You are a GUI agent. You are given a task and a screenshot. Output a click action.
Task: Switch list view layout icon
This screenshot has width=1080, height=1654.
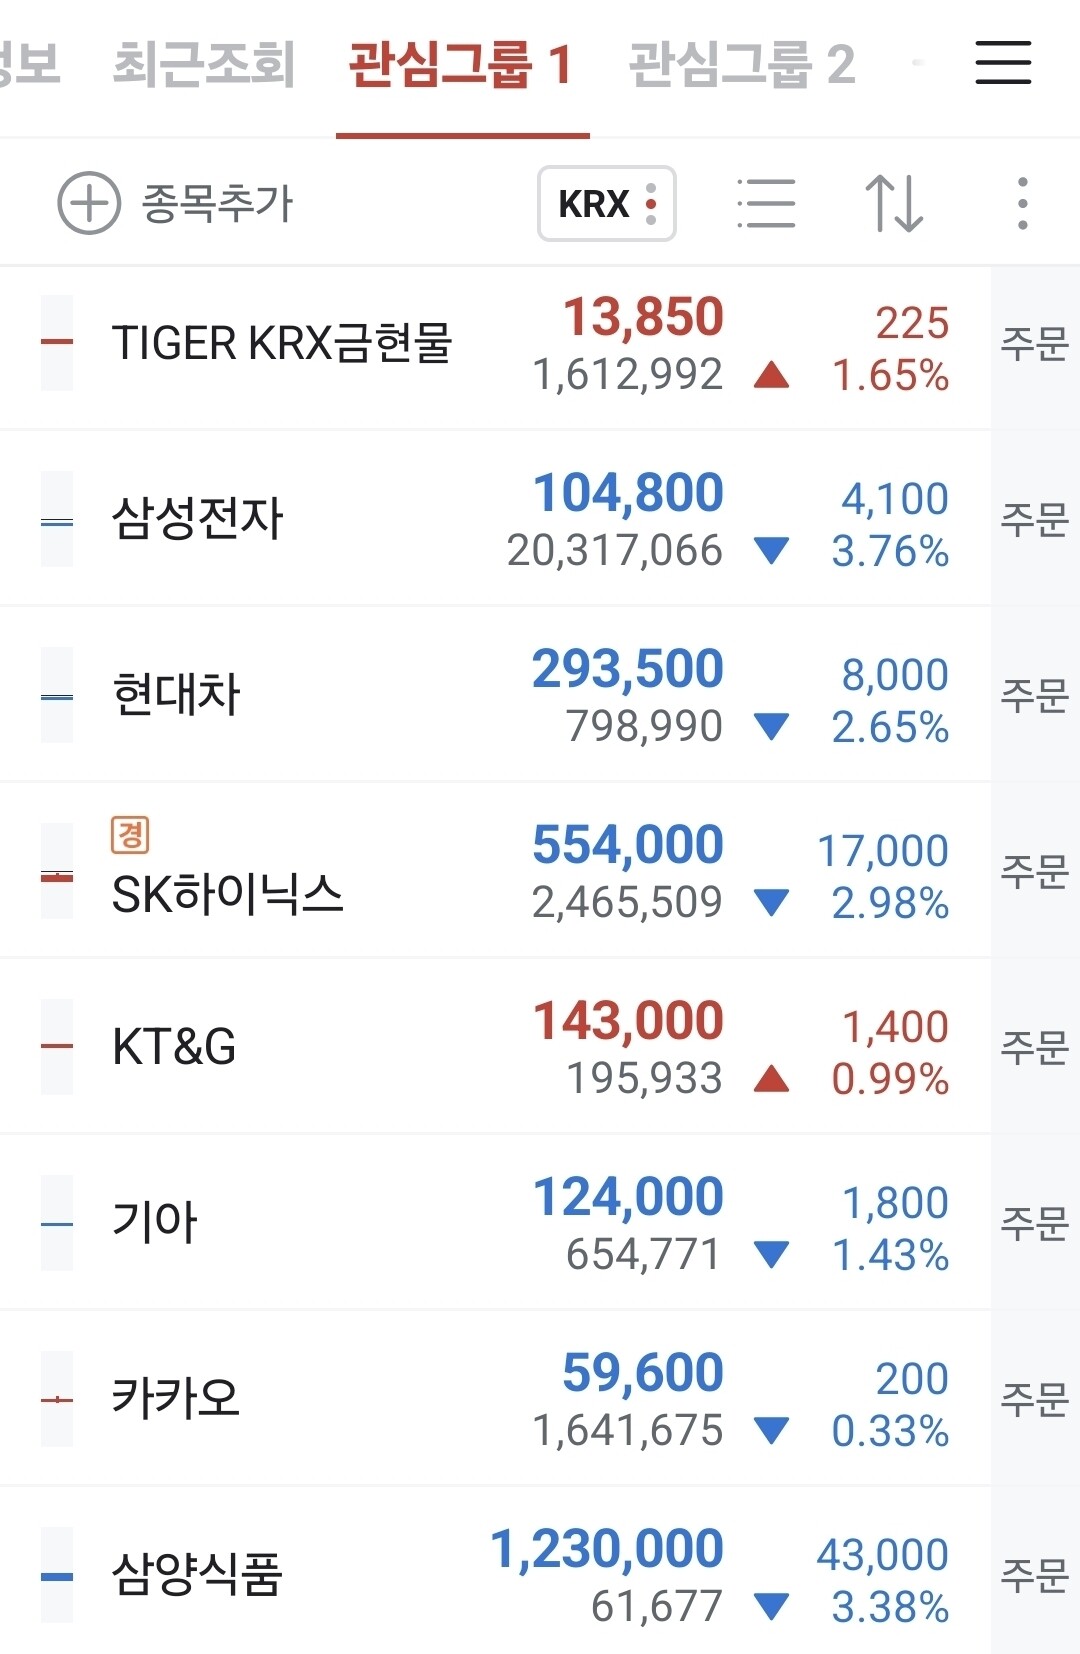766,203
